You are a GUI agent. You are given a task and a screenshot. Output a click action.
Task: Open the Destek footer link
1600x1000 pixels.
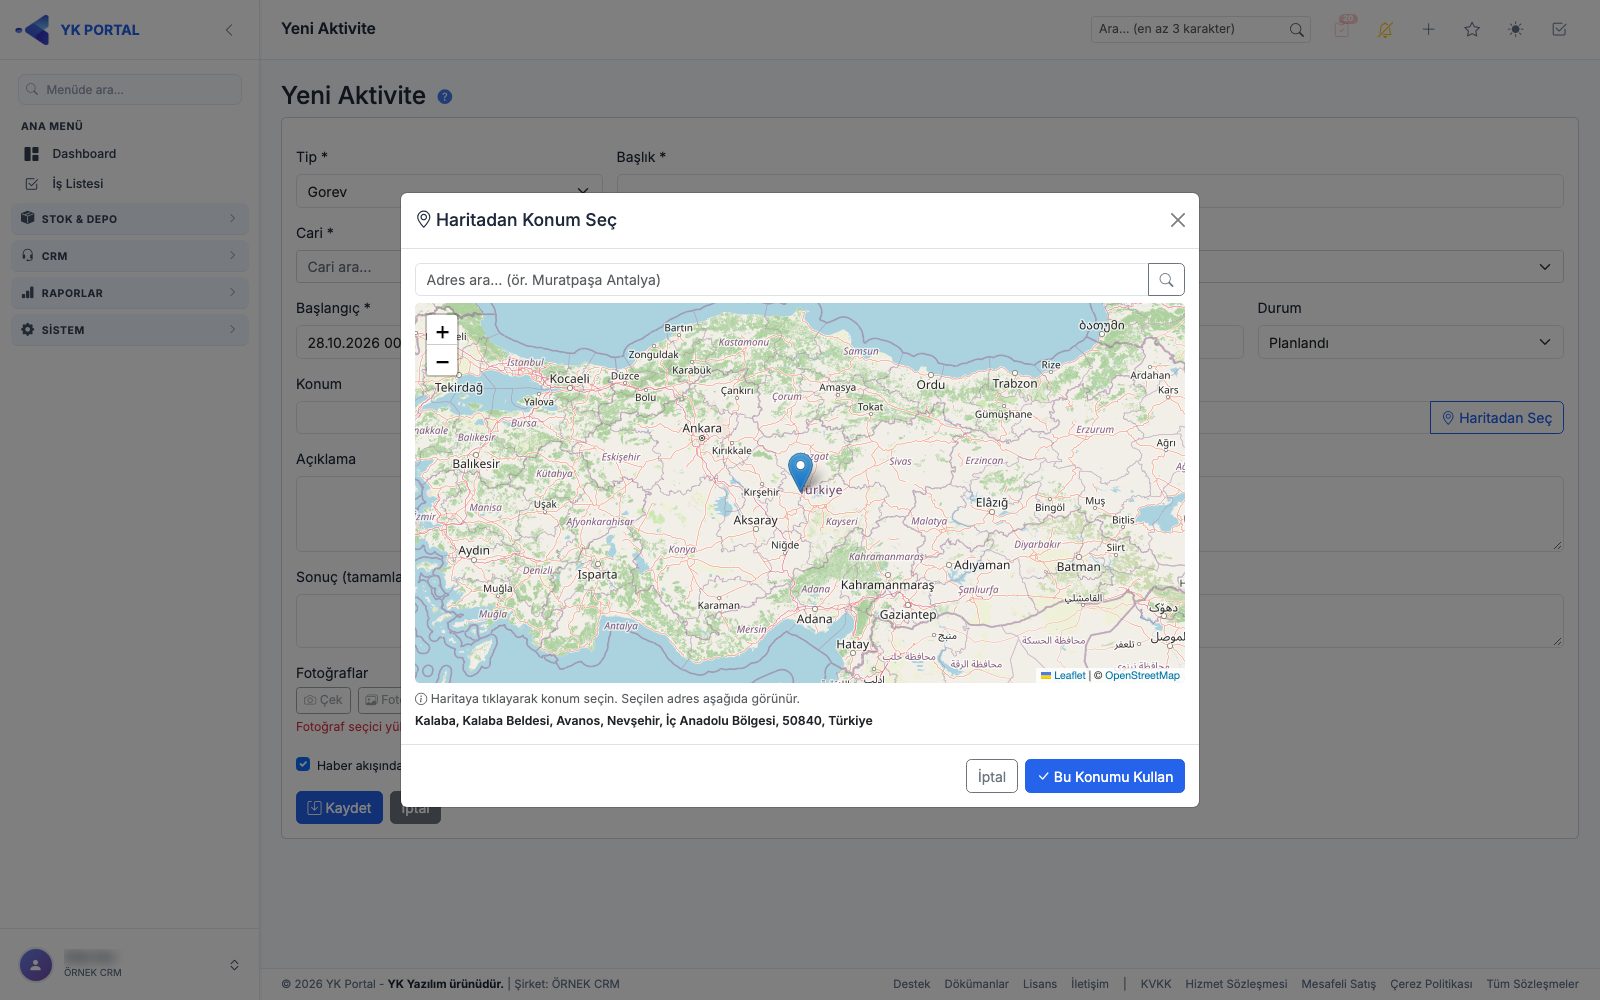(x=912, y=984)
